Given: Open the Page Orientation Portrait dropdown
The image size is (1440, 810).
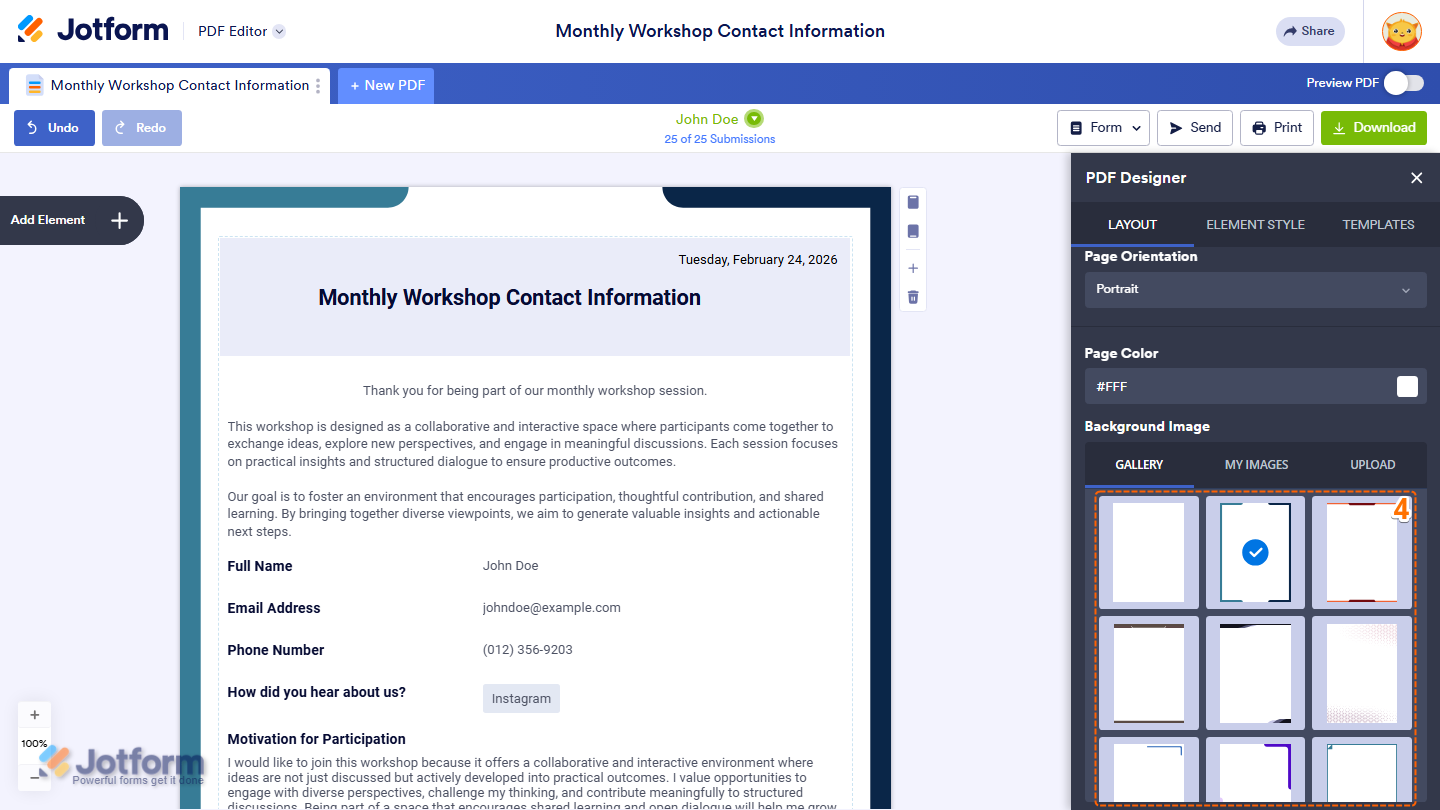Looking at the screenshot, I should pos(1255,290).
